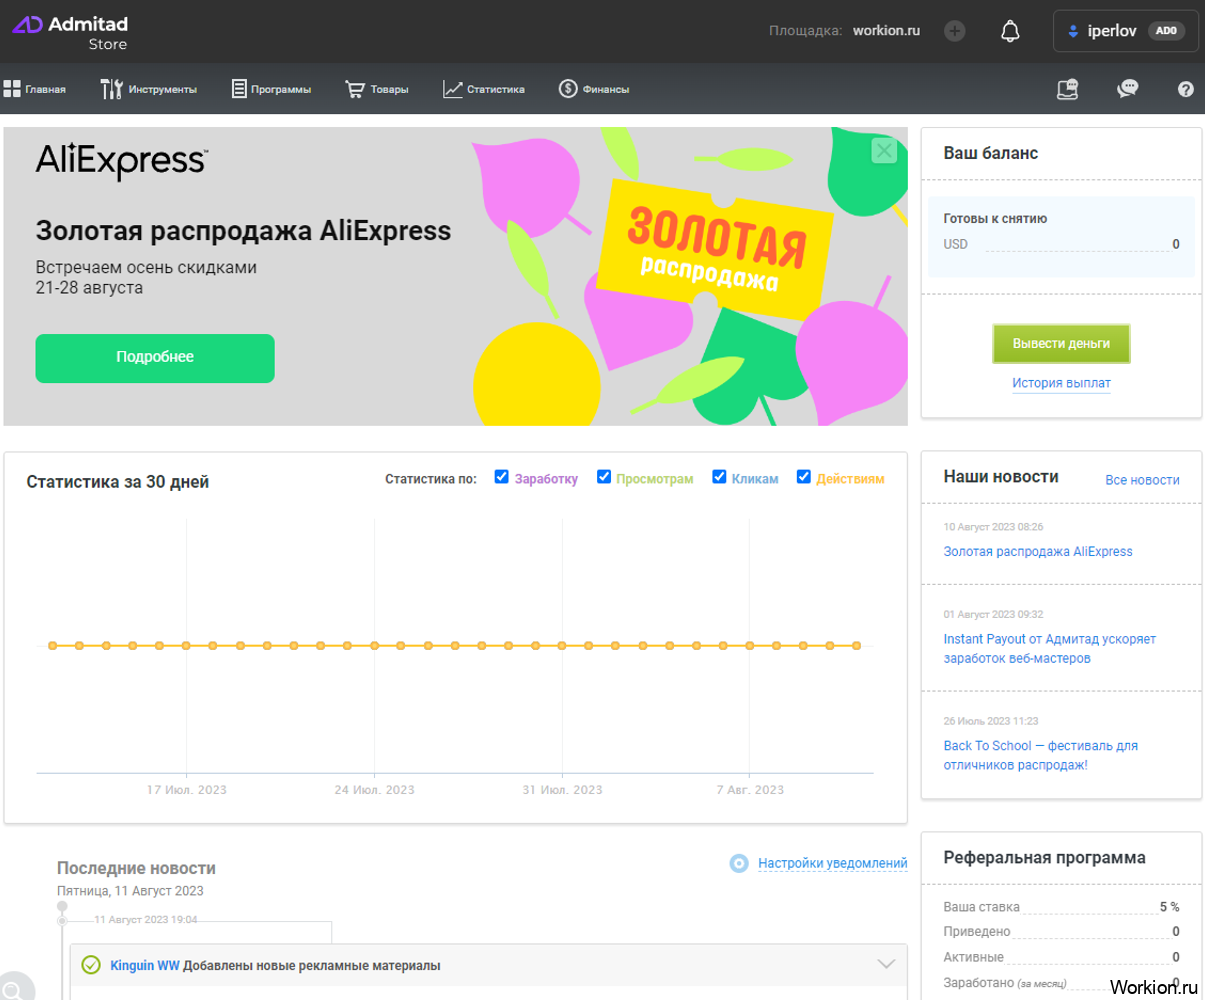Click the Статистика chart icon
Screen dimensions: 1205x1001
click(452, 89)
